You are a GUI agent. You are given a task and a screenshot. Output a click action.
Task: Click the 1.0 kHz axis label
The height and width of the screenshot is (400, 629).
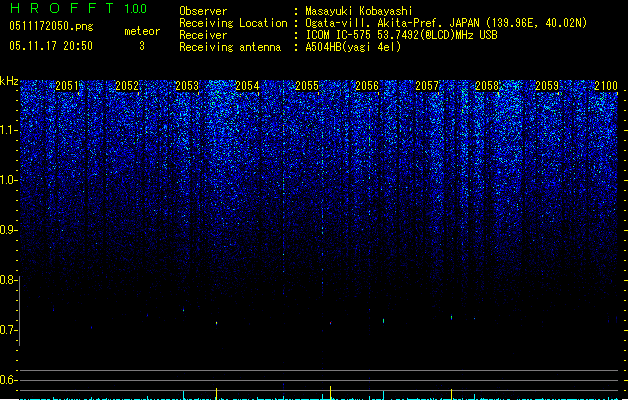point(9,180)
